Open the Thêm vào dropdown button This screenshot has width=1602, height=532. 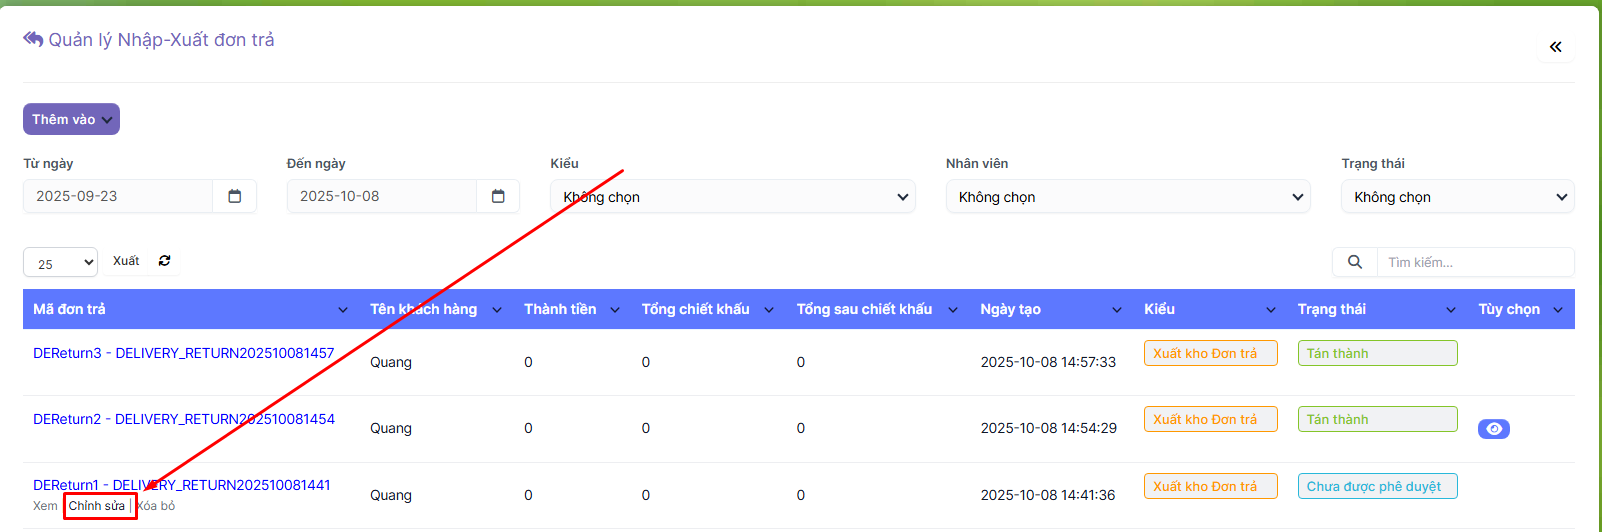(x=71, y=119)
